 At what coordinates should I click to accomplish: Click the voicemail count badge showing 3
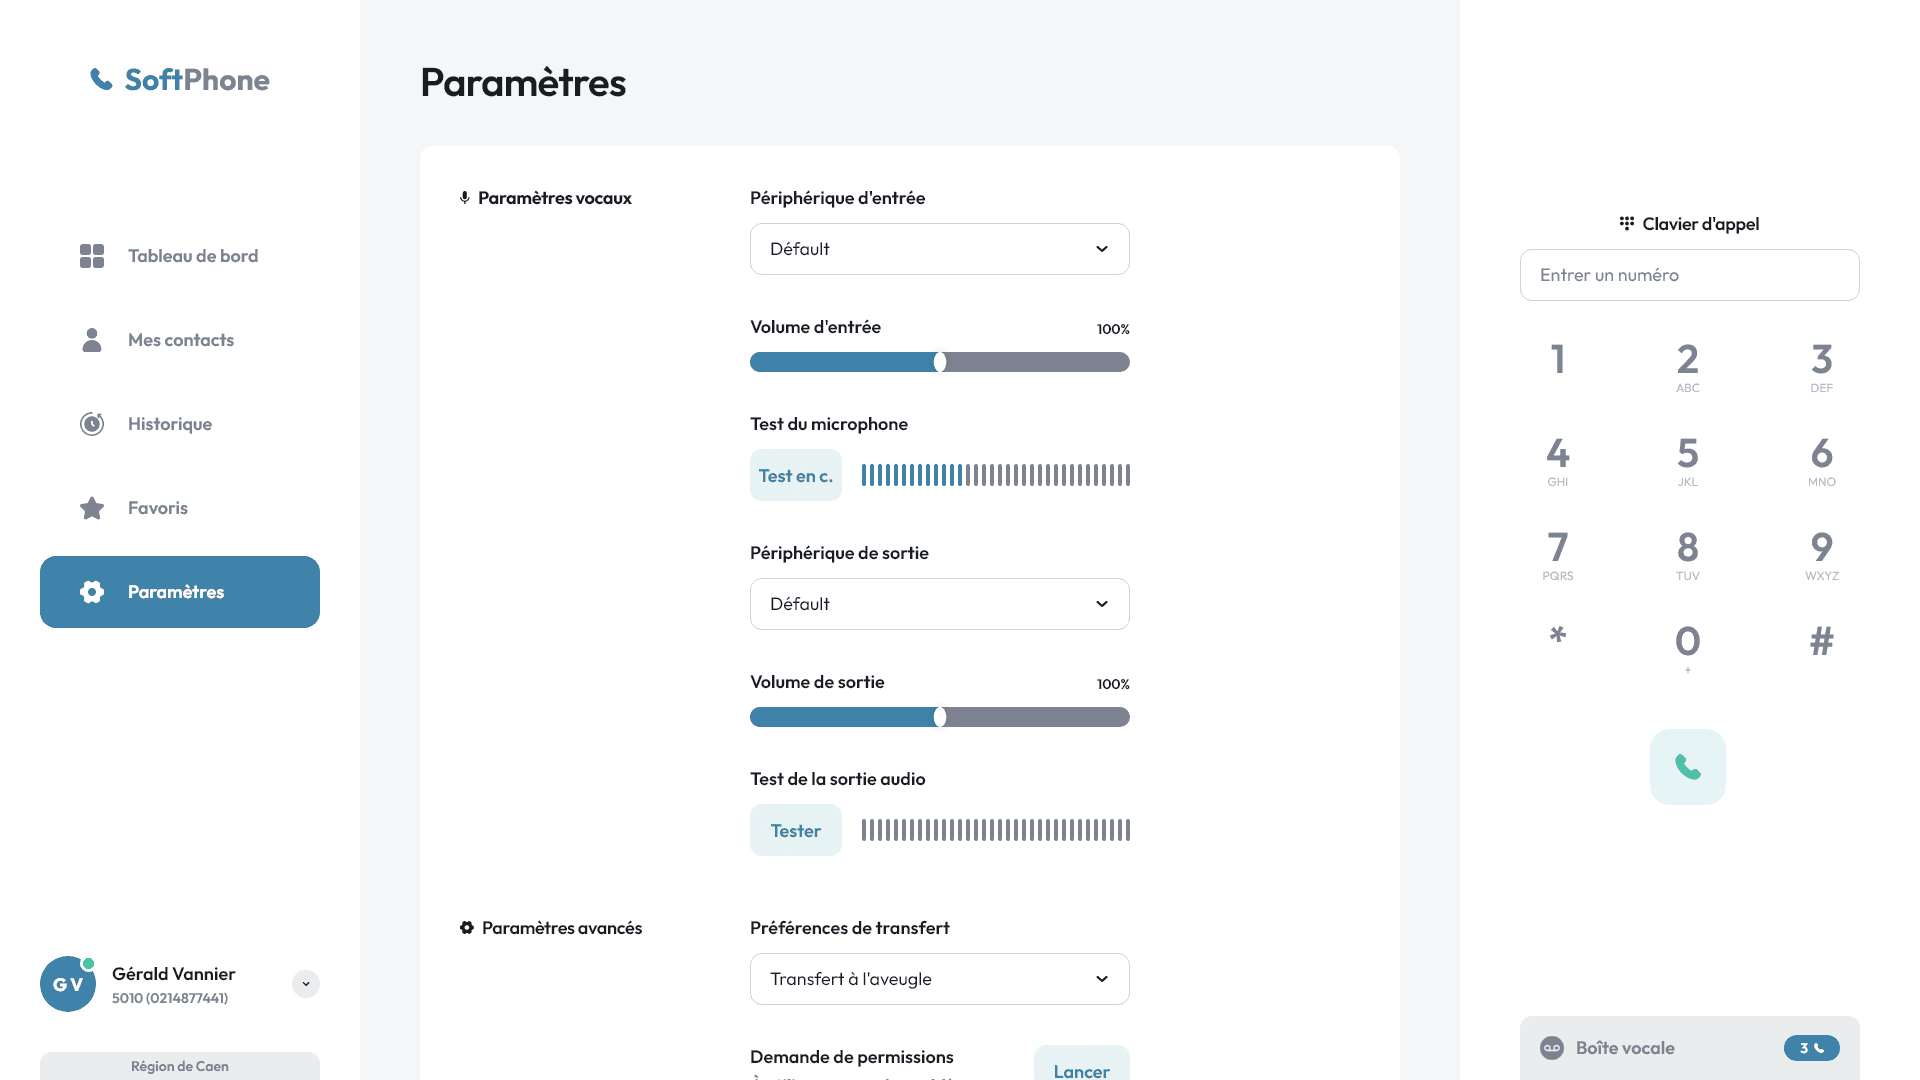(1811, 1048)
